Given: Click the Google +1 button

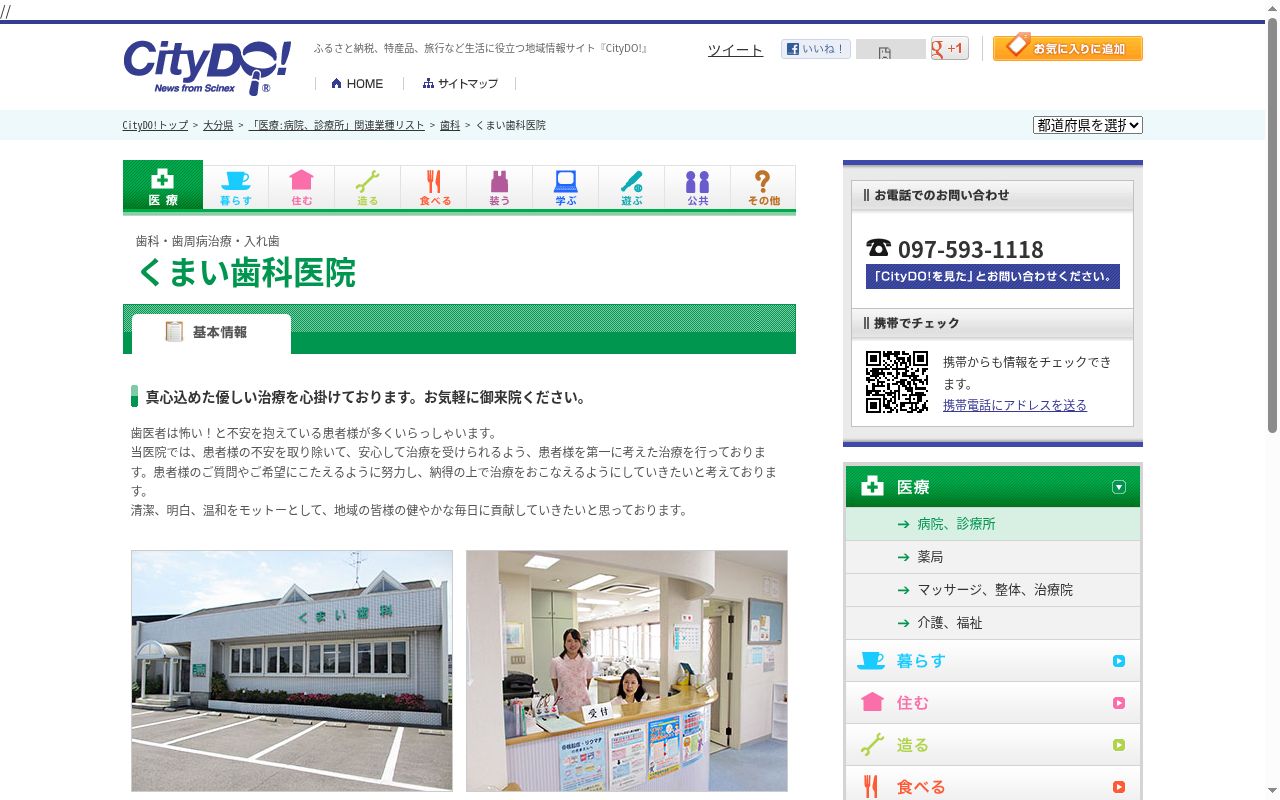Looking at the screenshot, I should 949,48.
